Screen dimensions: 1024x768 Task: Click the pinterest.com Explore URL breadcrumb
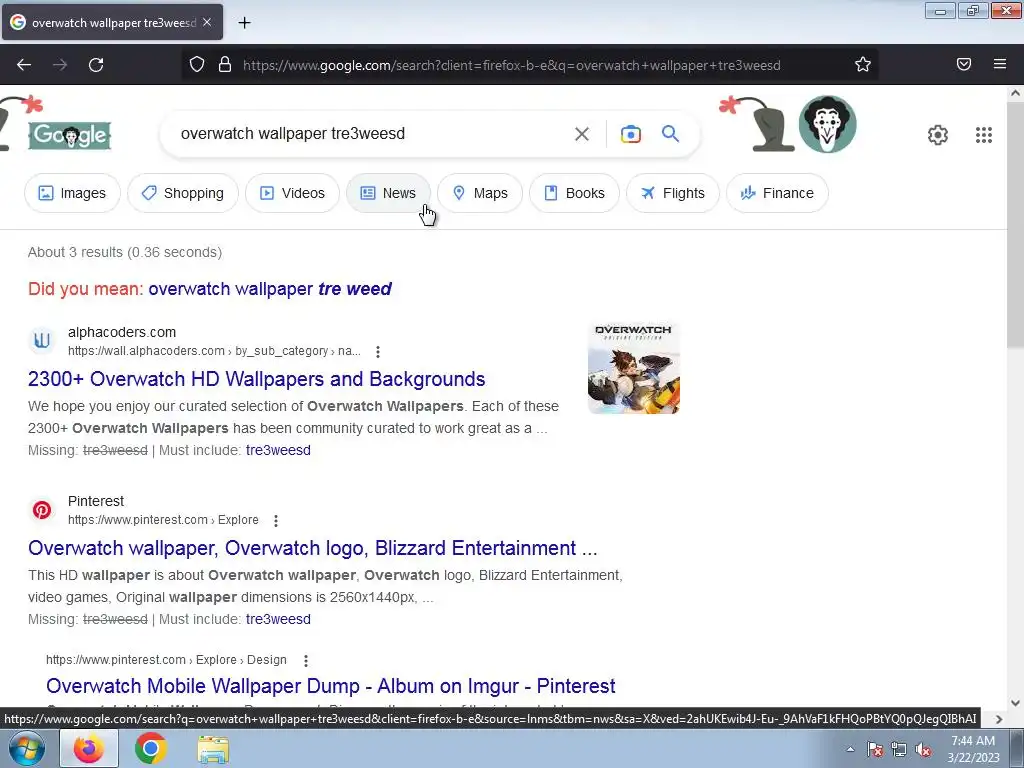click(163, 520)
